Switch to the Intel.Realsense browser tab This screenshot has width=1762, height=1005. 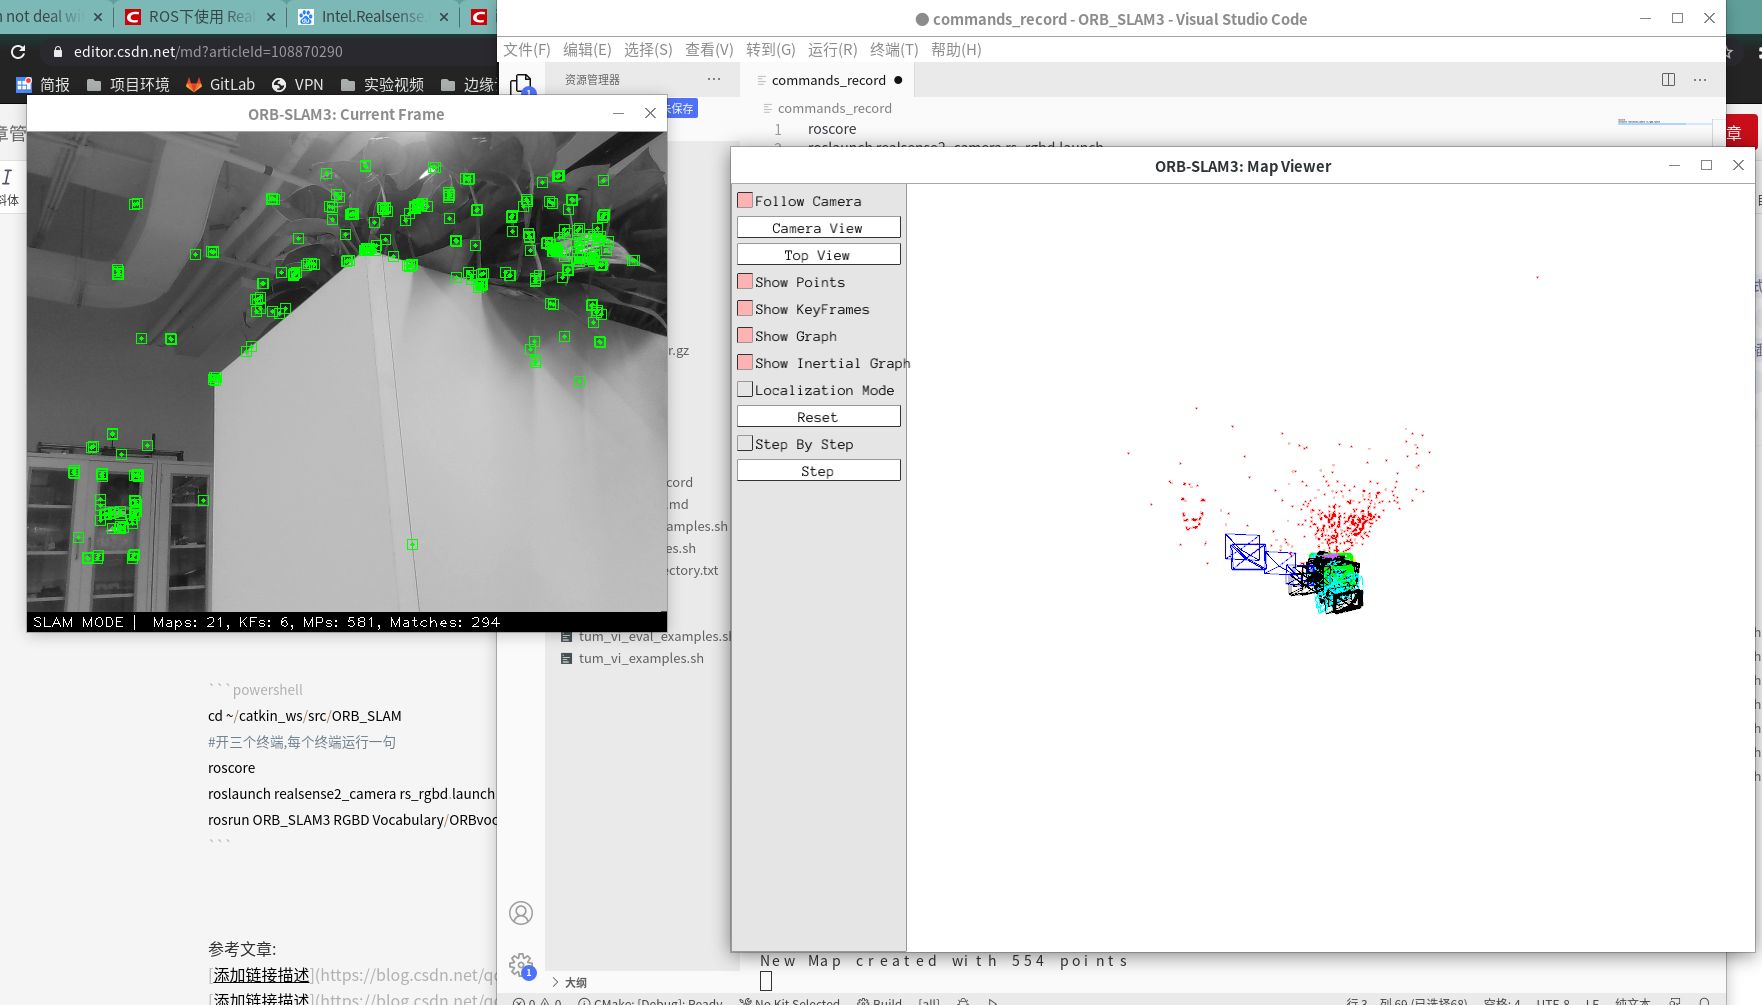point(364,16)
